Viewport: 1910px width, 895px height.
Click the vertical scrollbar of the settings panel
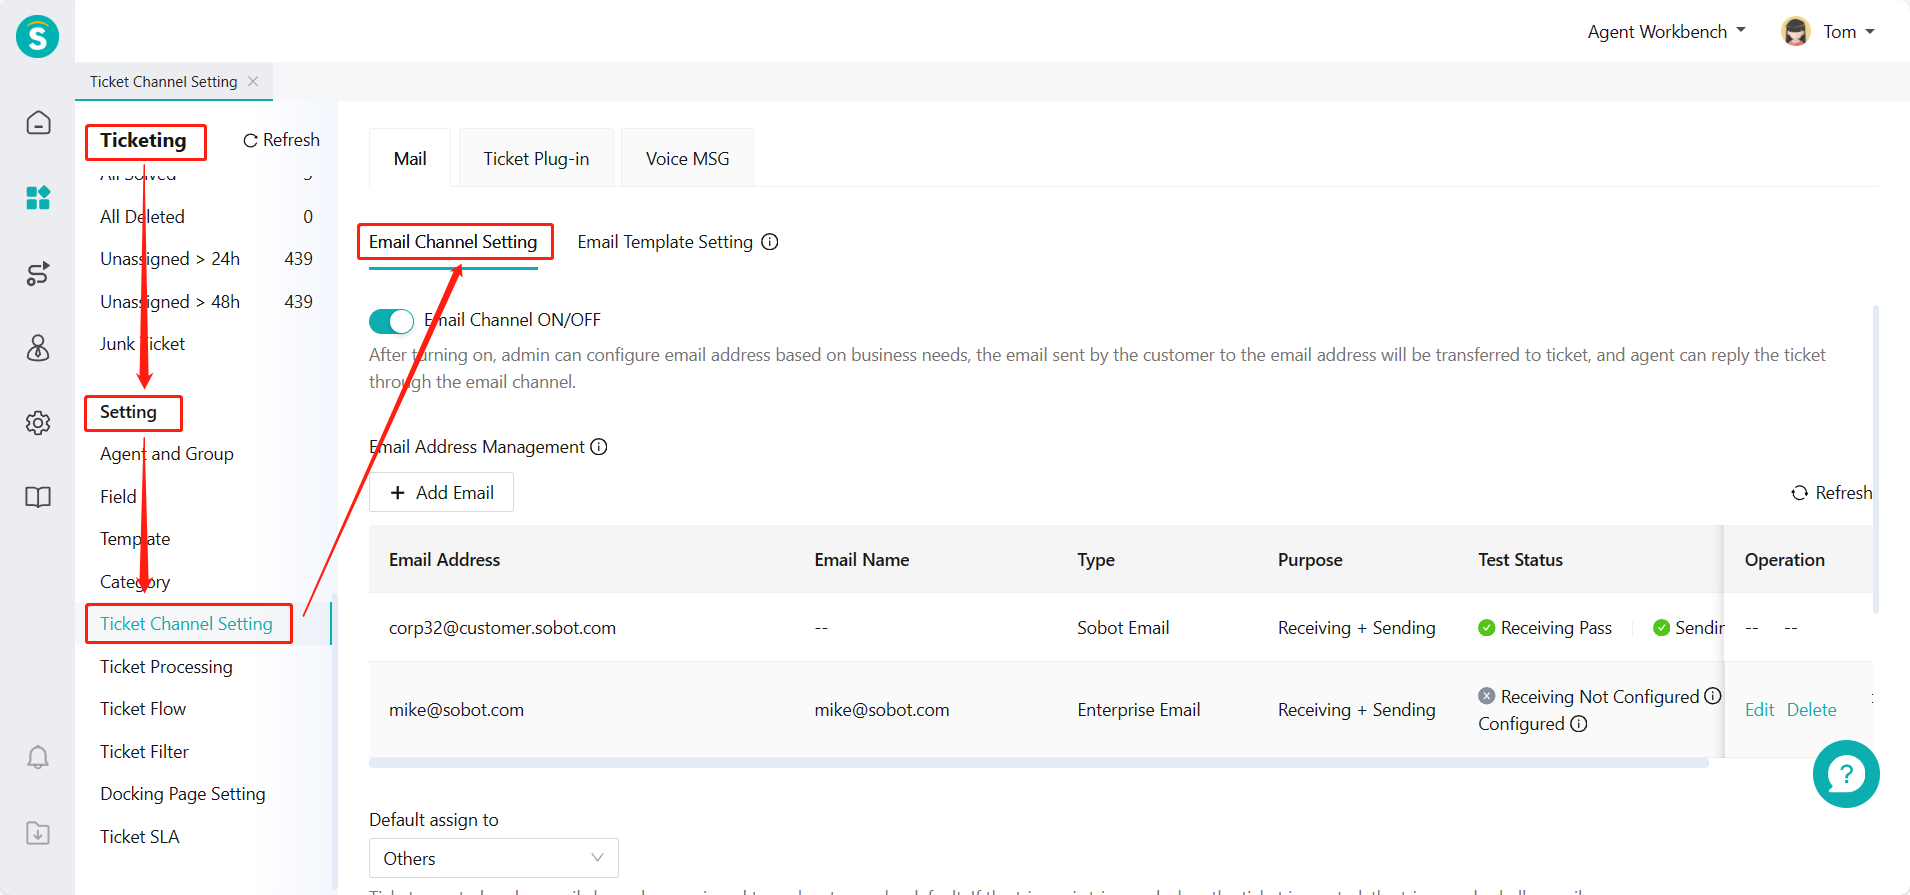1875,460
